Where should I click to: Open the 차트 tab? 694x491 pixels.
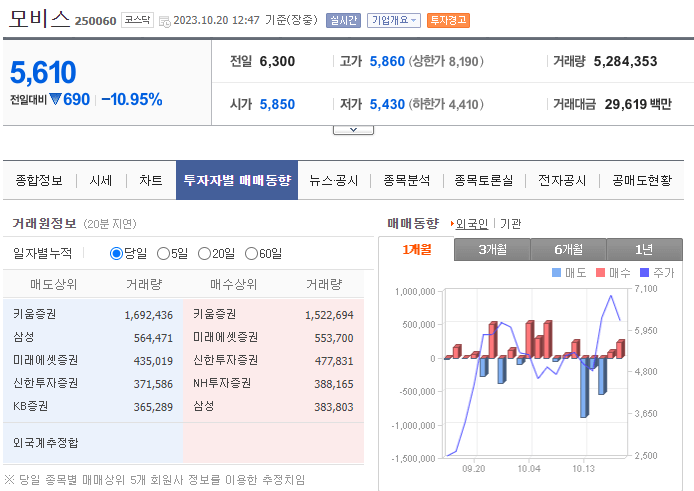[151, 181]
